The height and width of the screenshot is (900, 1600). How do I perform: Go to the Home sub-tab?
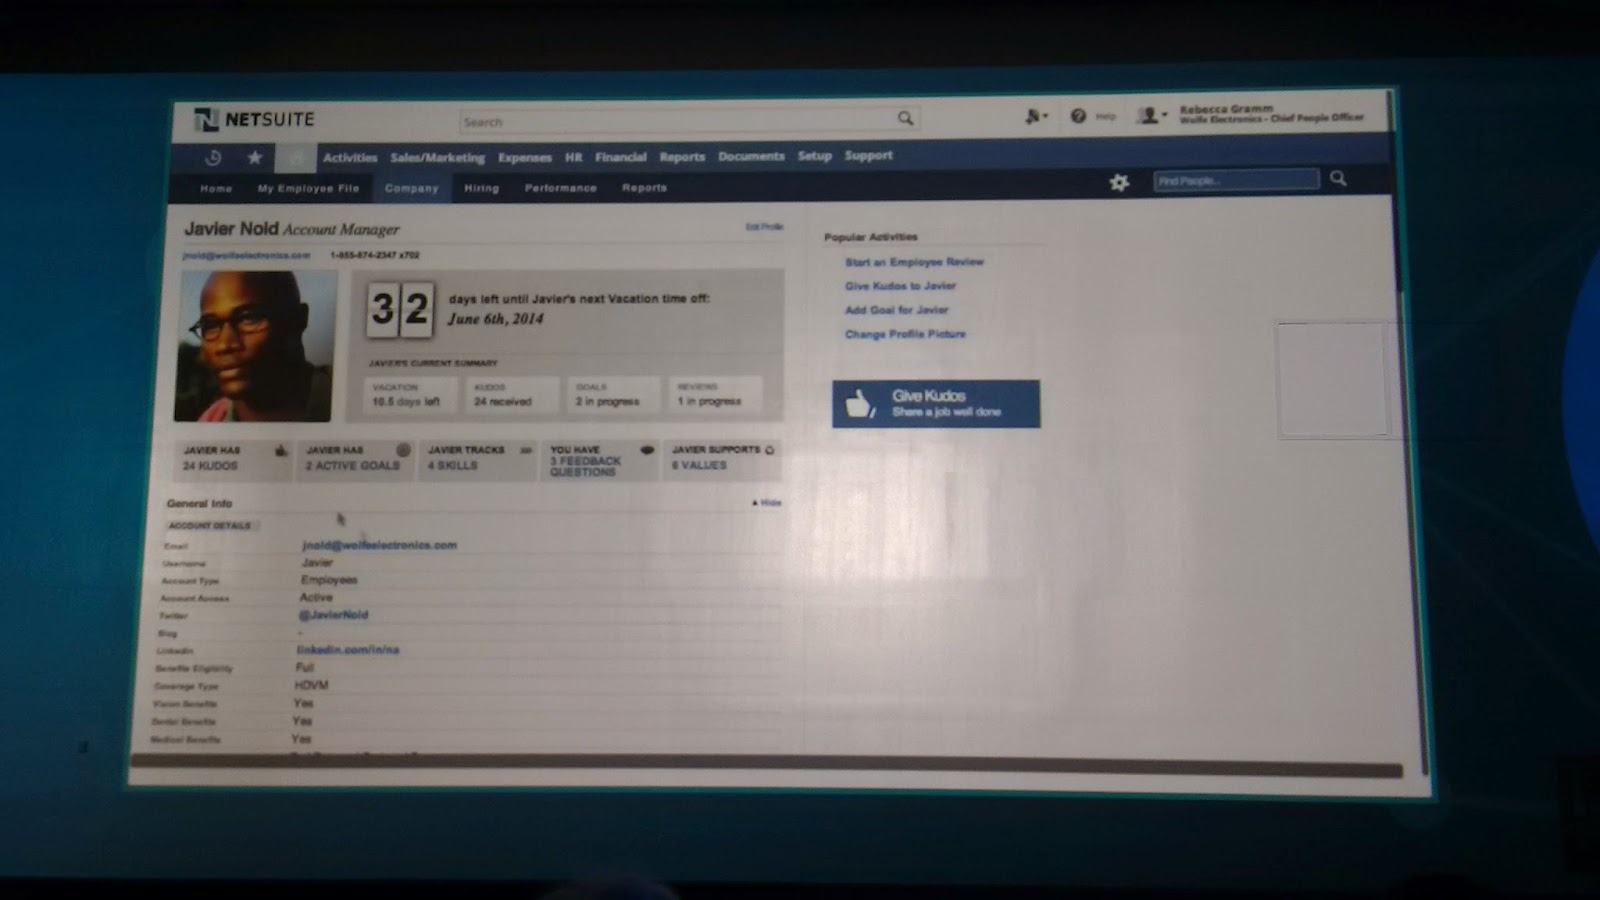pos(216,188)
